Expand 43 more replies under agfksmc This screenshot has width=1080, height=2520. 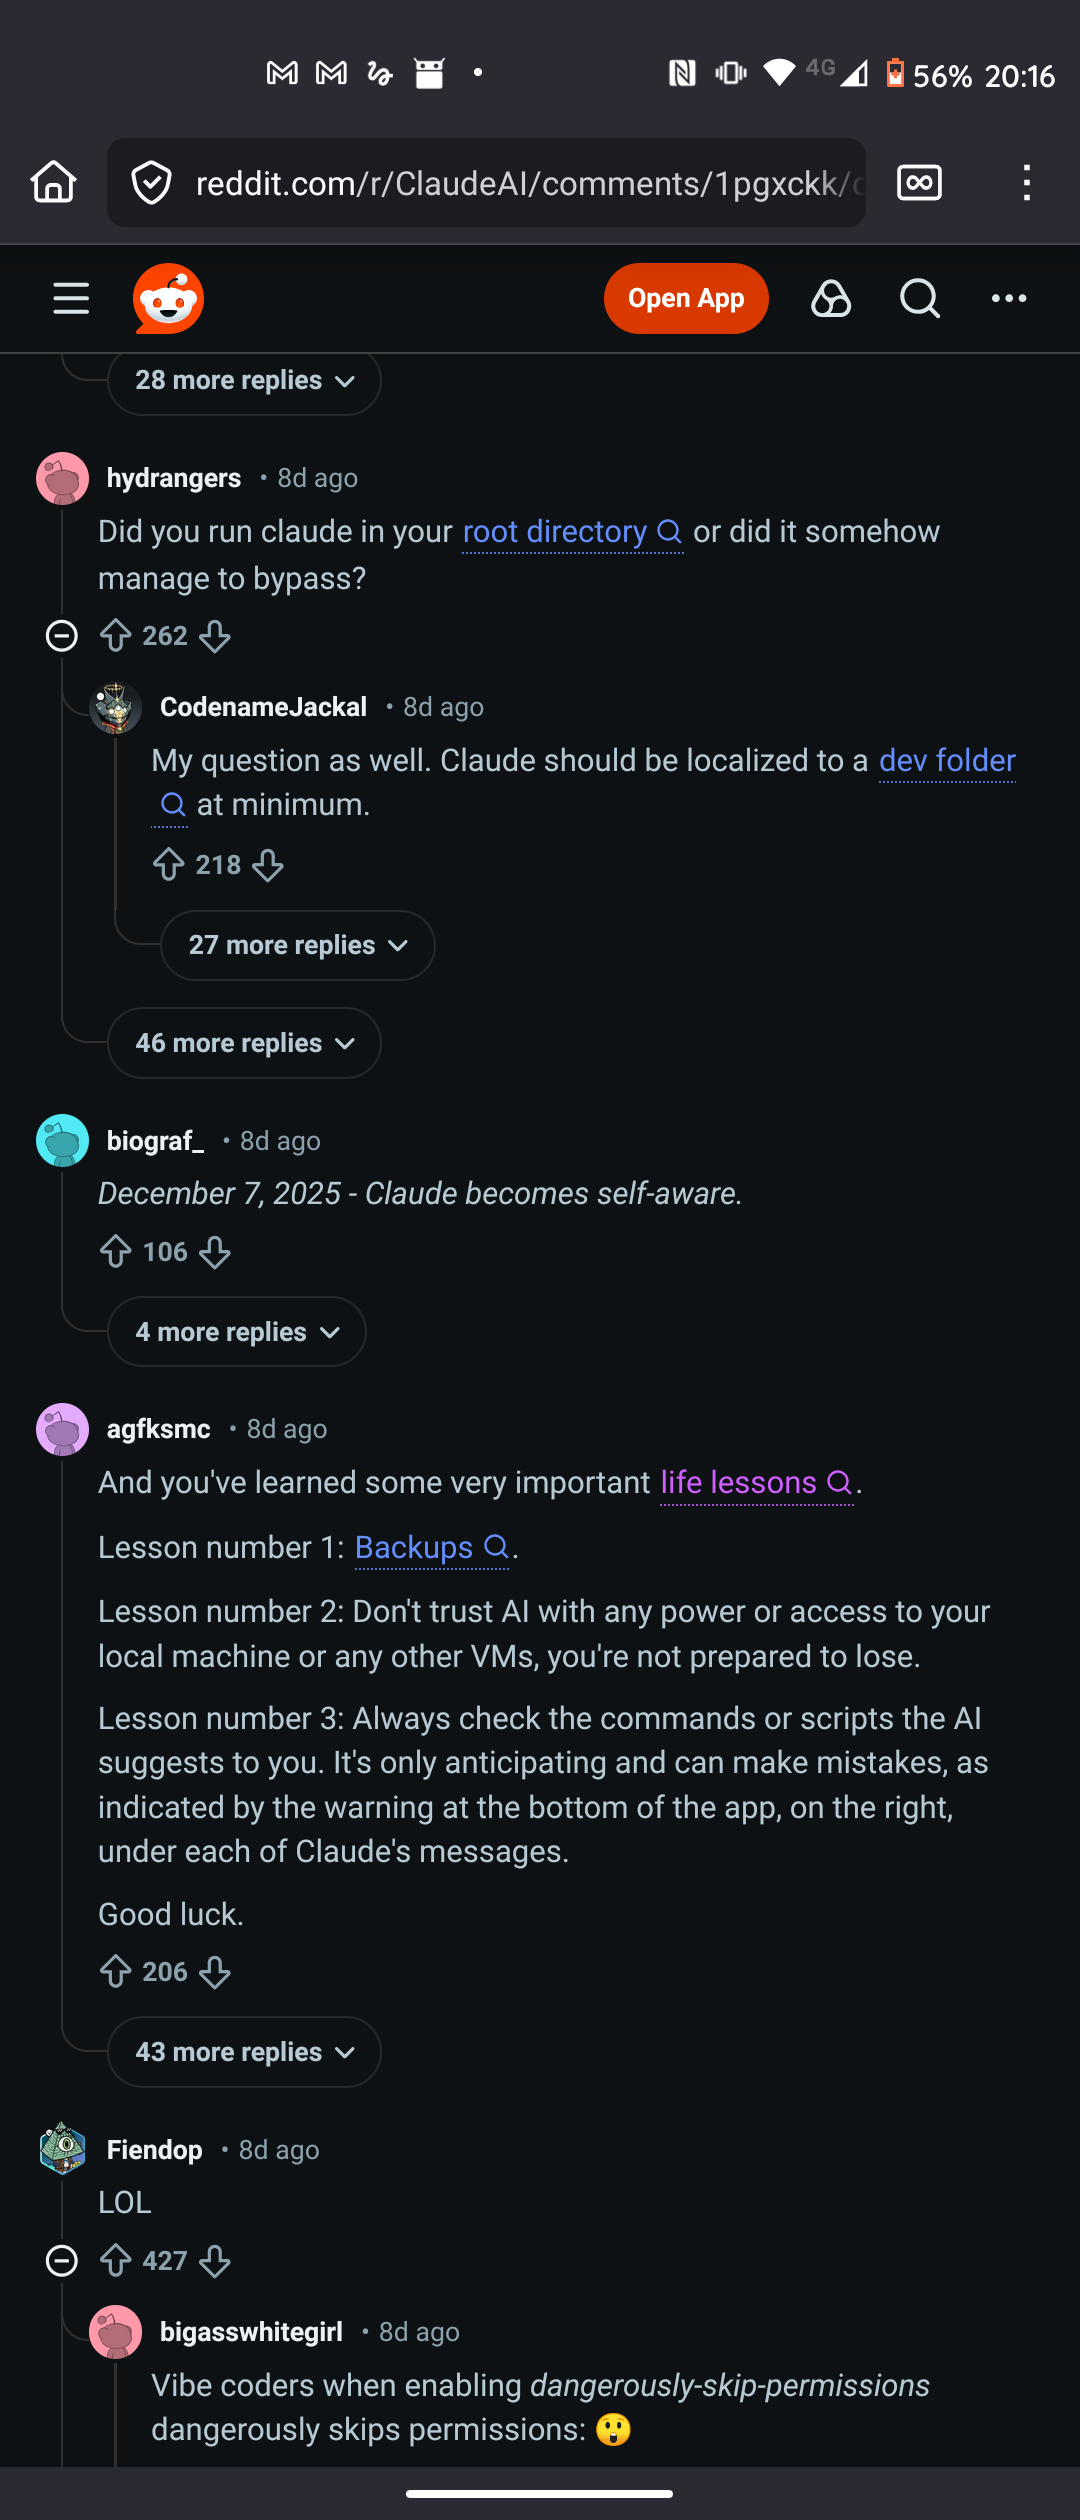[243, 2051]
